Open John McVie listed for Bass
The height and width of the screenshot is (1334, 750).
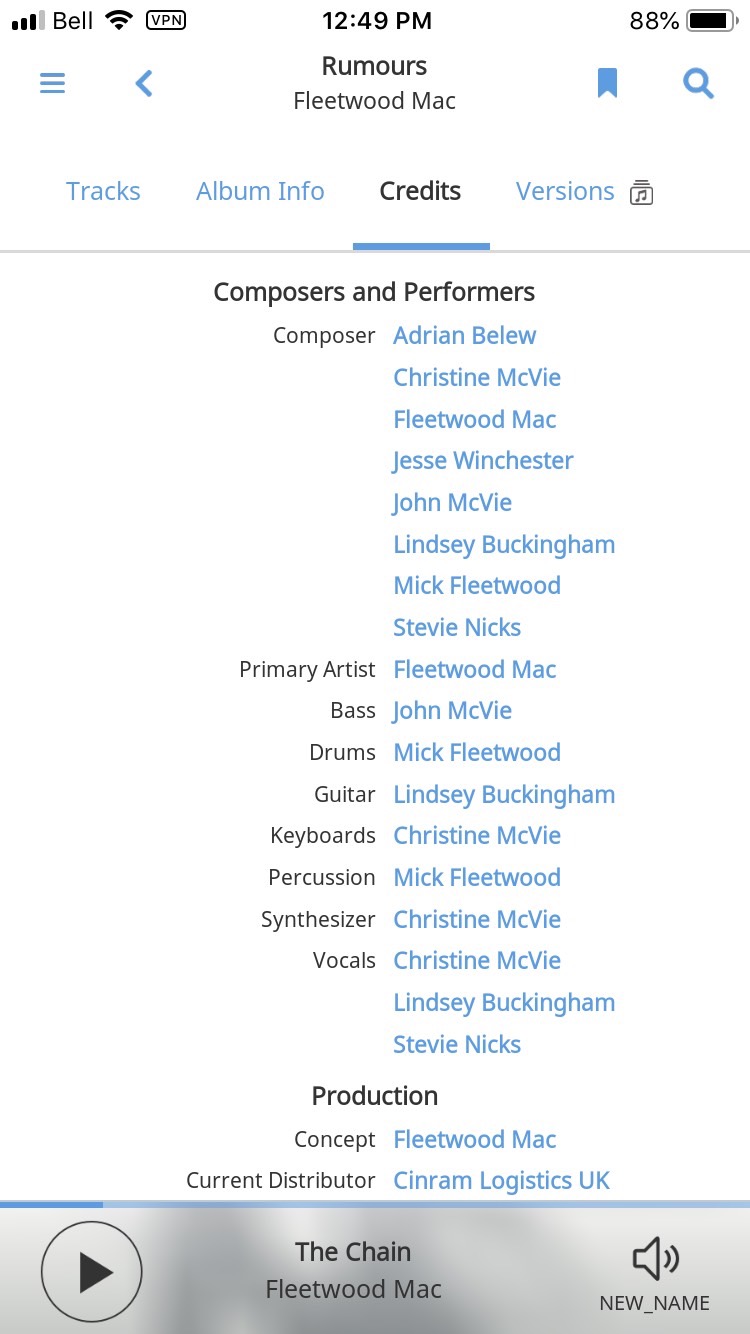coord(452,711)
